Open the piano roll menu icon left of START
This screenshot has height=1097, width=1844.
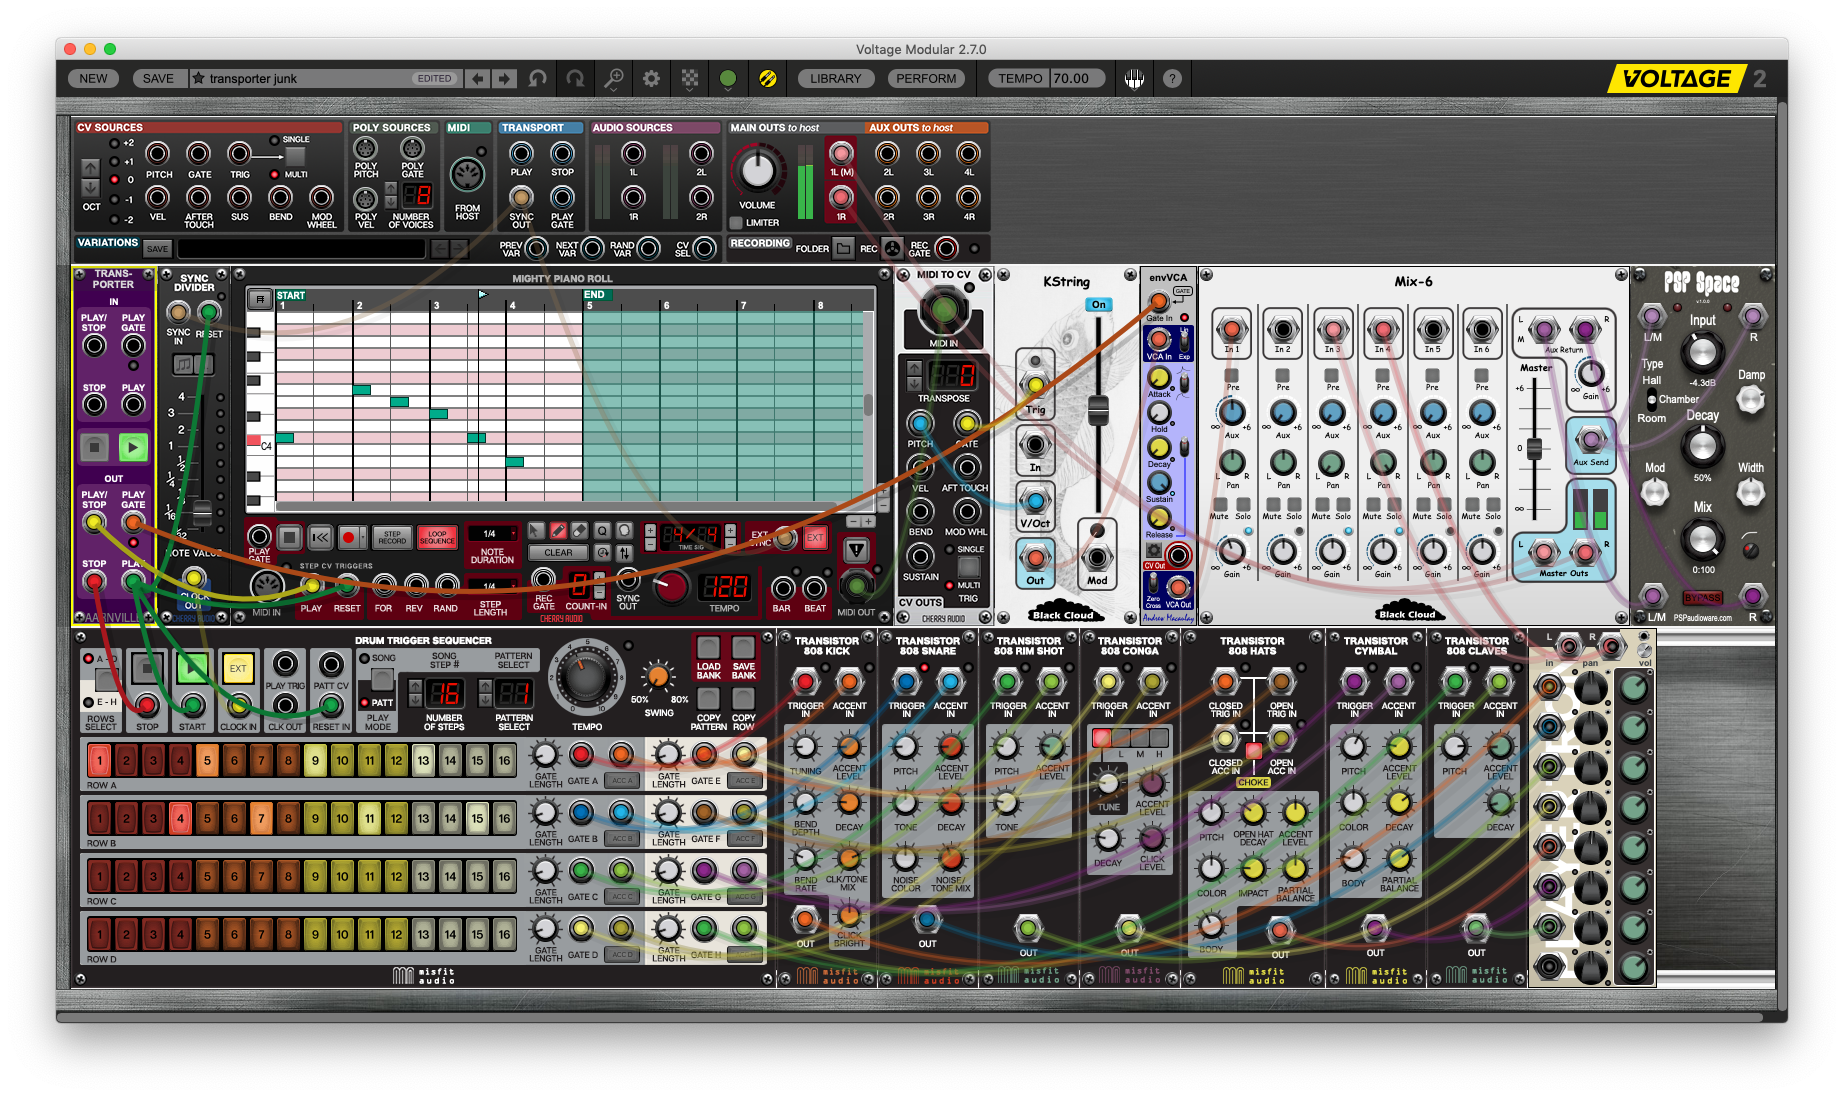[x=259, y=298]
